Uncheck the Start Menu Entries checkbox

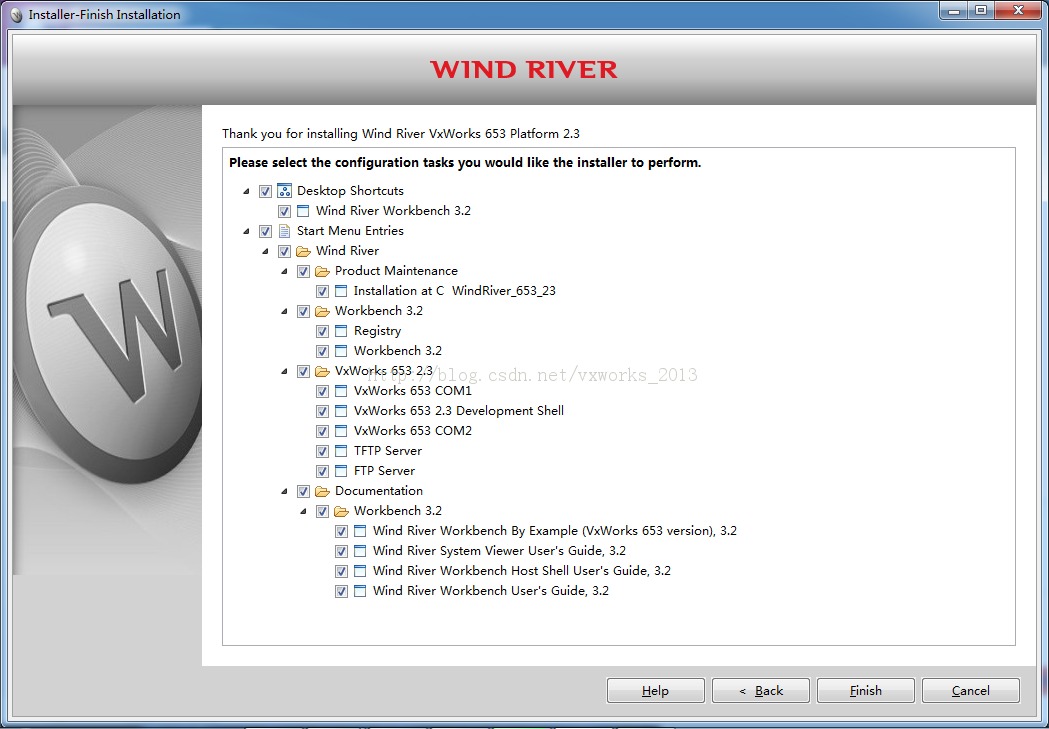(266, 231)
